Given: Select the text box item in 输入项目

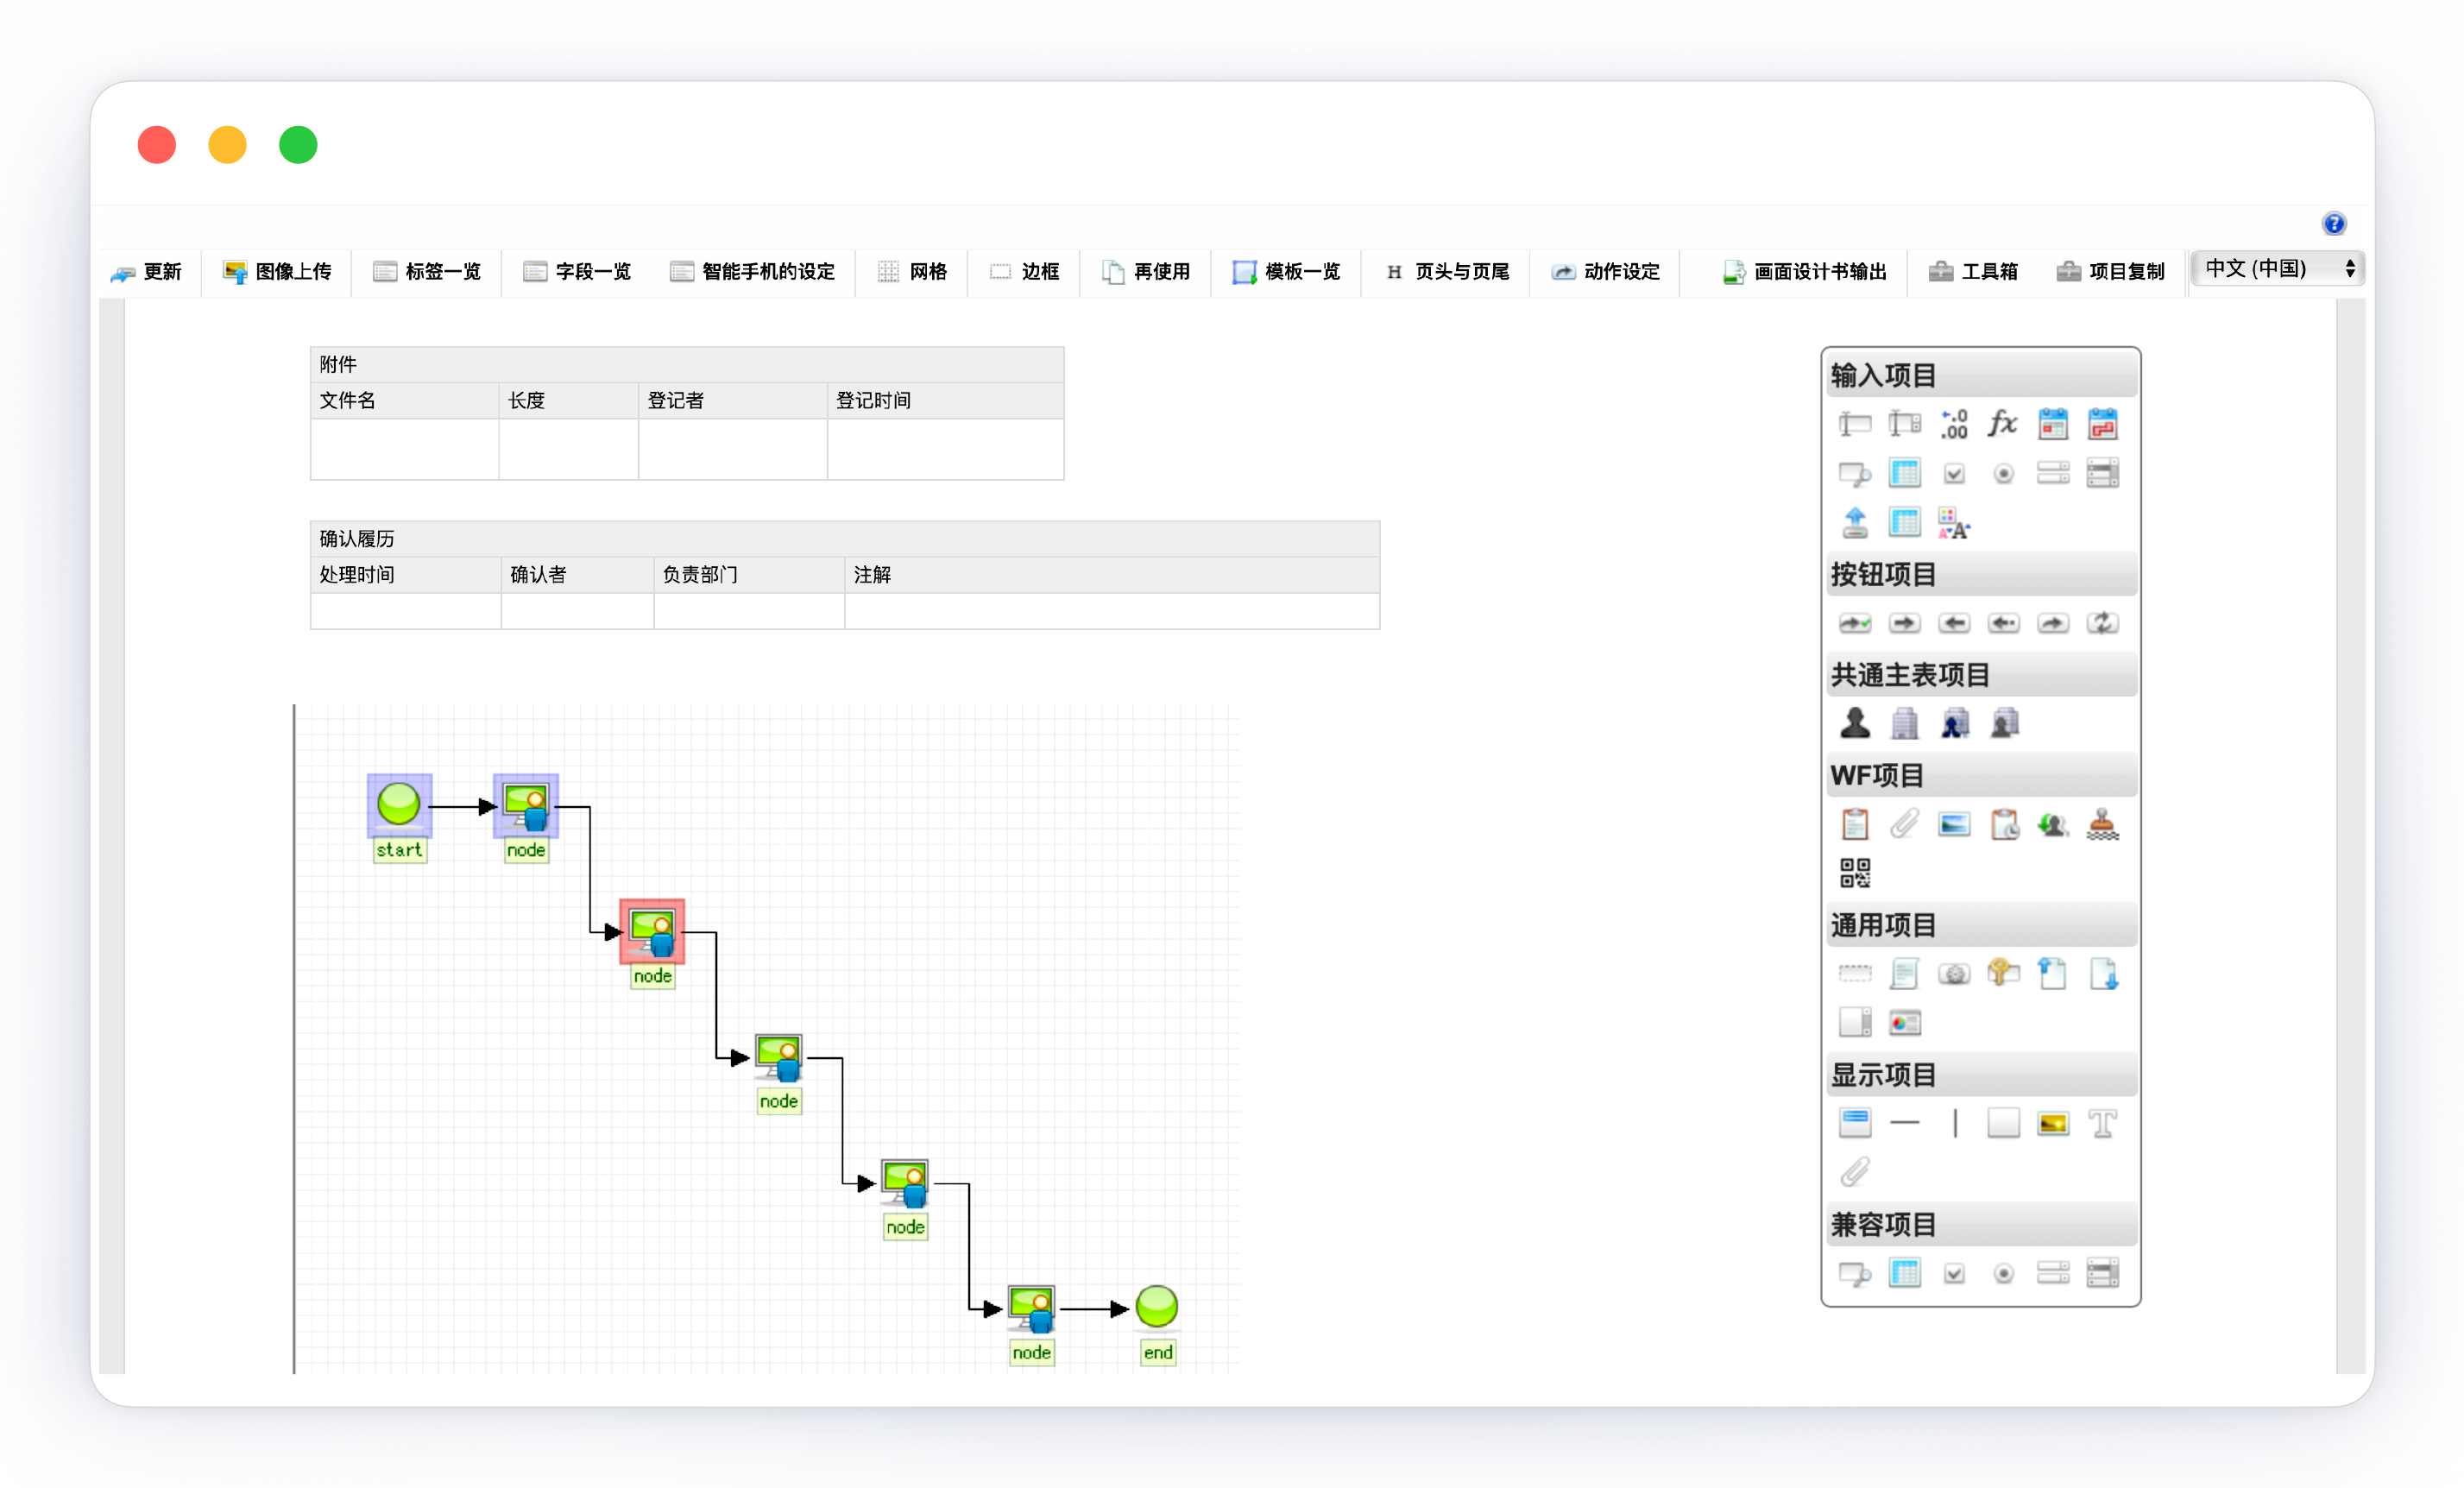Looking at the screenshot, I should pos(1855,424).
